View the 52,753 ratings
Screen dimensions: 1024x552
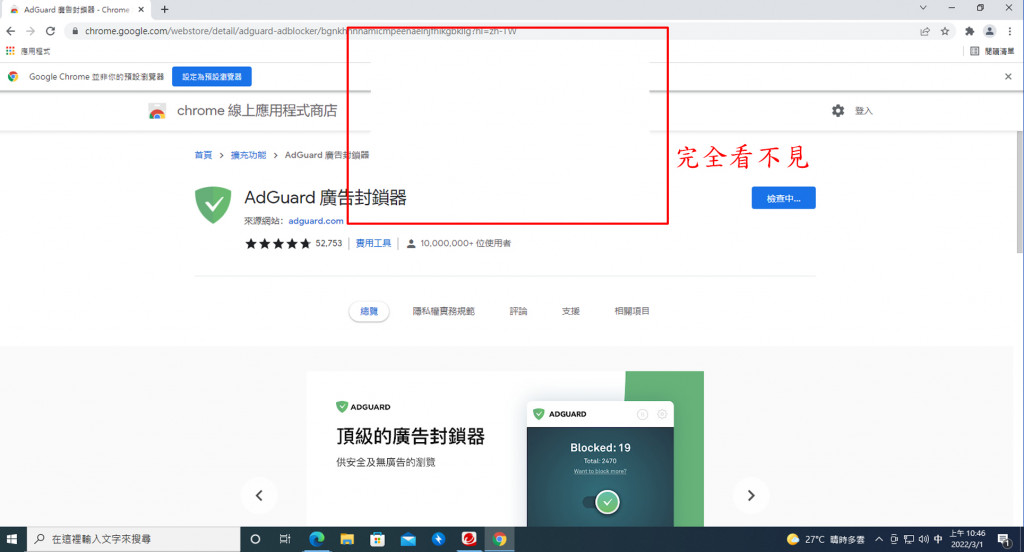click(328, 243)
